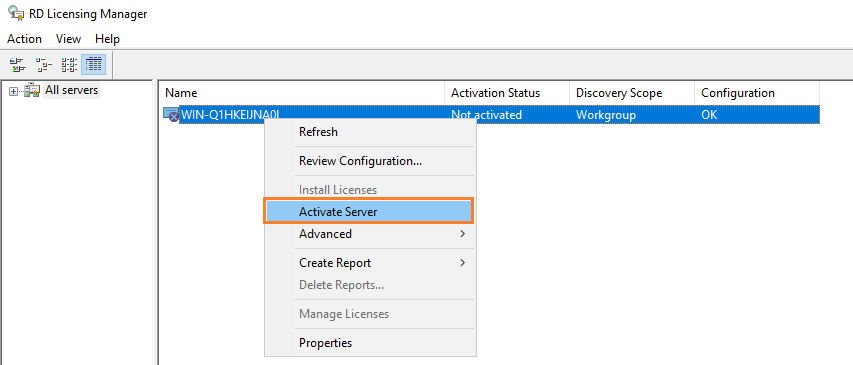Switch to list view toolbar button
The width and height of the screenshot is (853, 365).
tap(69, 65)
